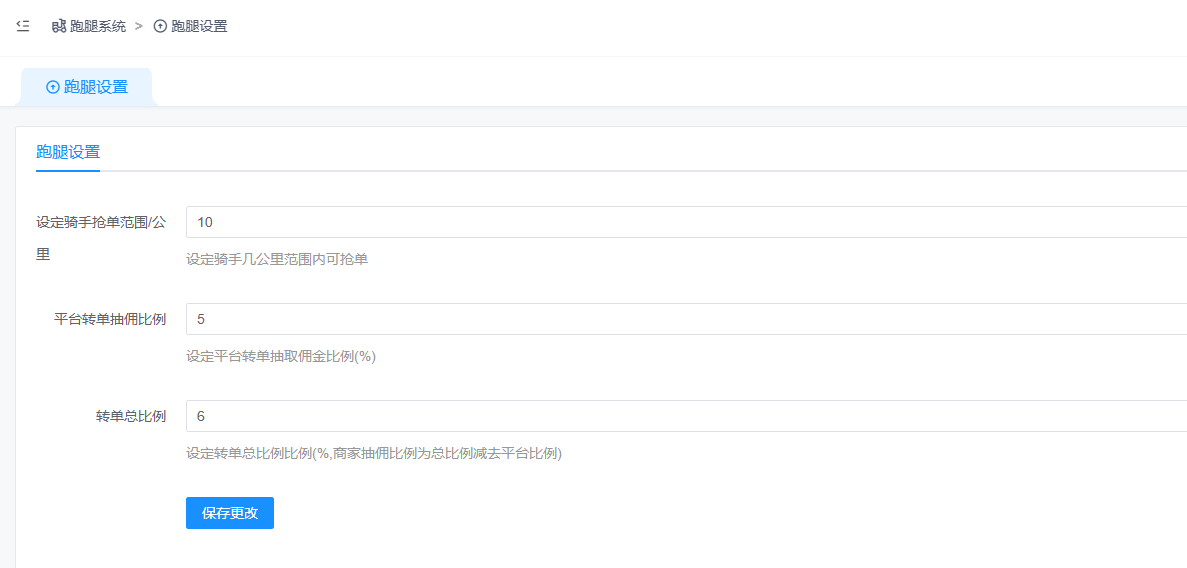Image resolution: width=1187 pixels, height=568 pixels.
Task: Click the circled arrow icon on the 跑腿设置 page tab
Action: click(x=53, y=87)
